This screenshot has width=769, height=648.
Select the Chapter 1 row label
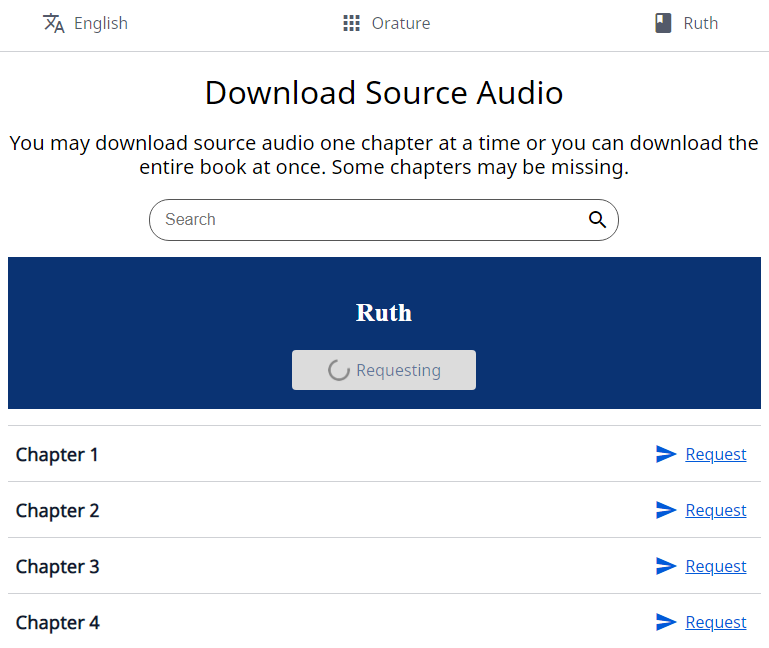(x=57, y=455)
